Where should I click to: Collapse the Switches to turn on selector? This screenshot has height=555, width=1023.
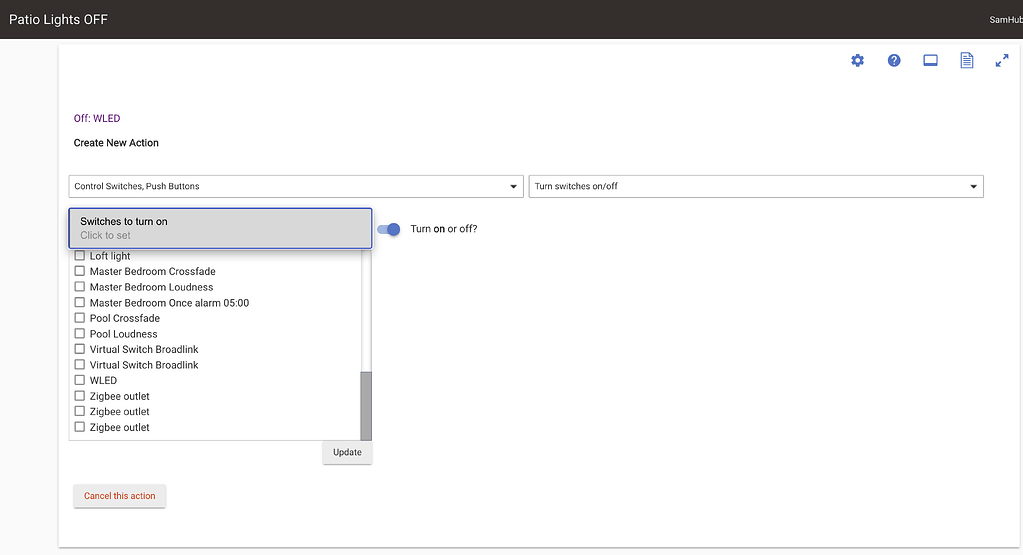click(220, 228)
